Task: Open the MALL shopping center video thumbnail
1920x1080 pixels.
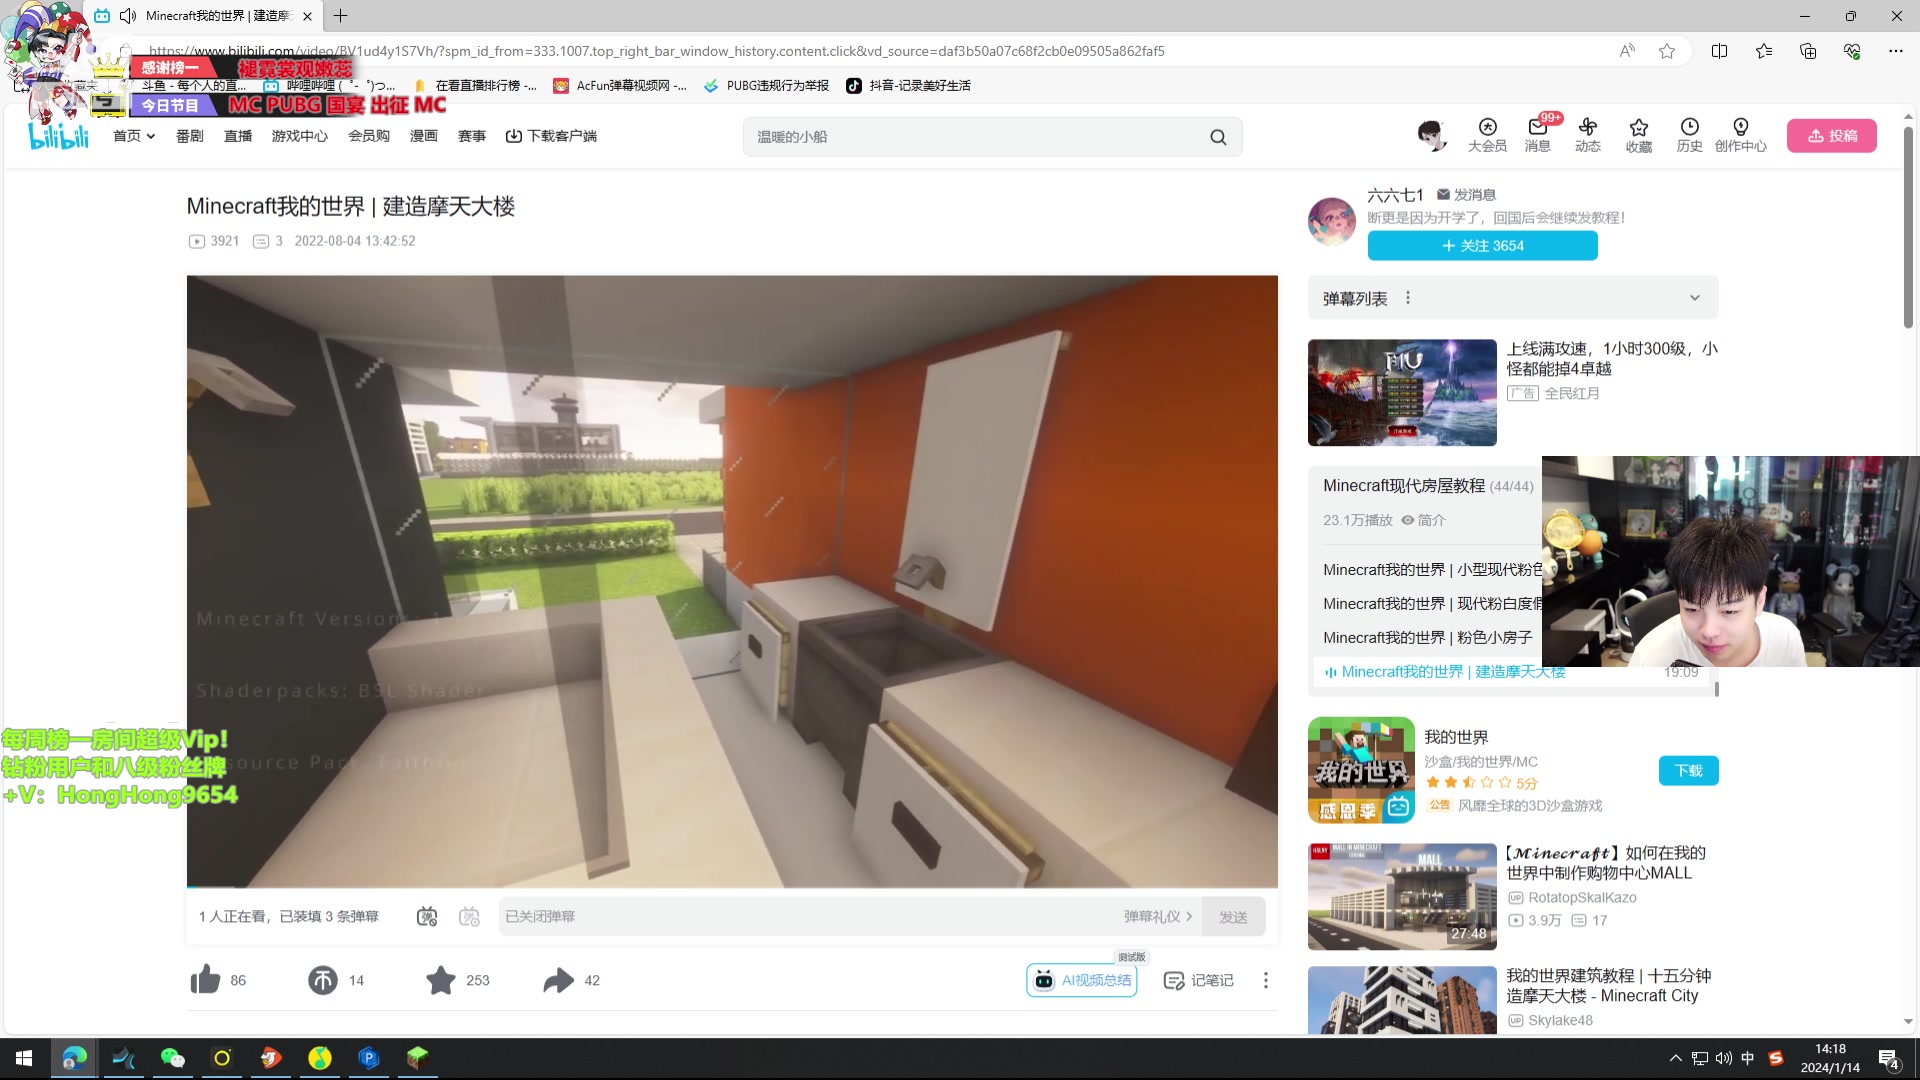Action: point(1401,896)
